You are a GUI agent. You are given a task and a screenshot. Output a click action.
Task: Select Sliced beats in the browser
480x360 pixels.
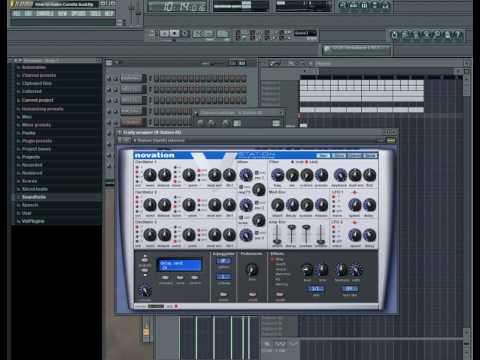coord(35,189)
